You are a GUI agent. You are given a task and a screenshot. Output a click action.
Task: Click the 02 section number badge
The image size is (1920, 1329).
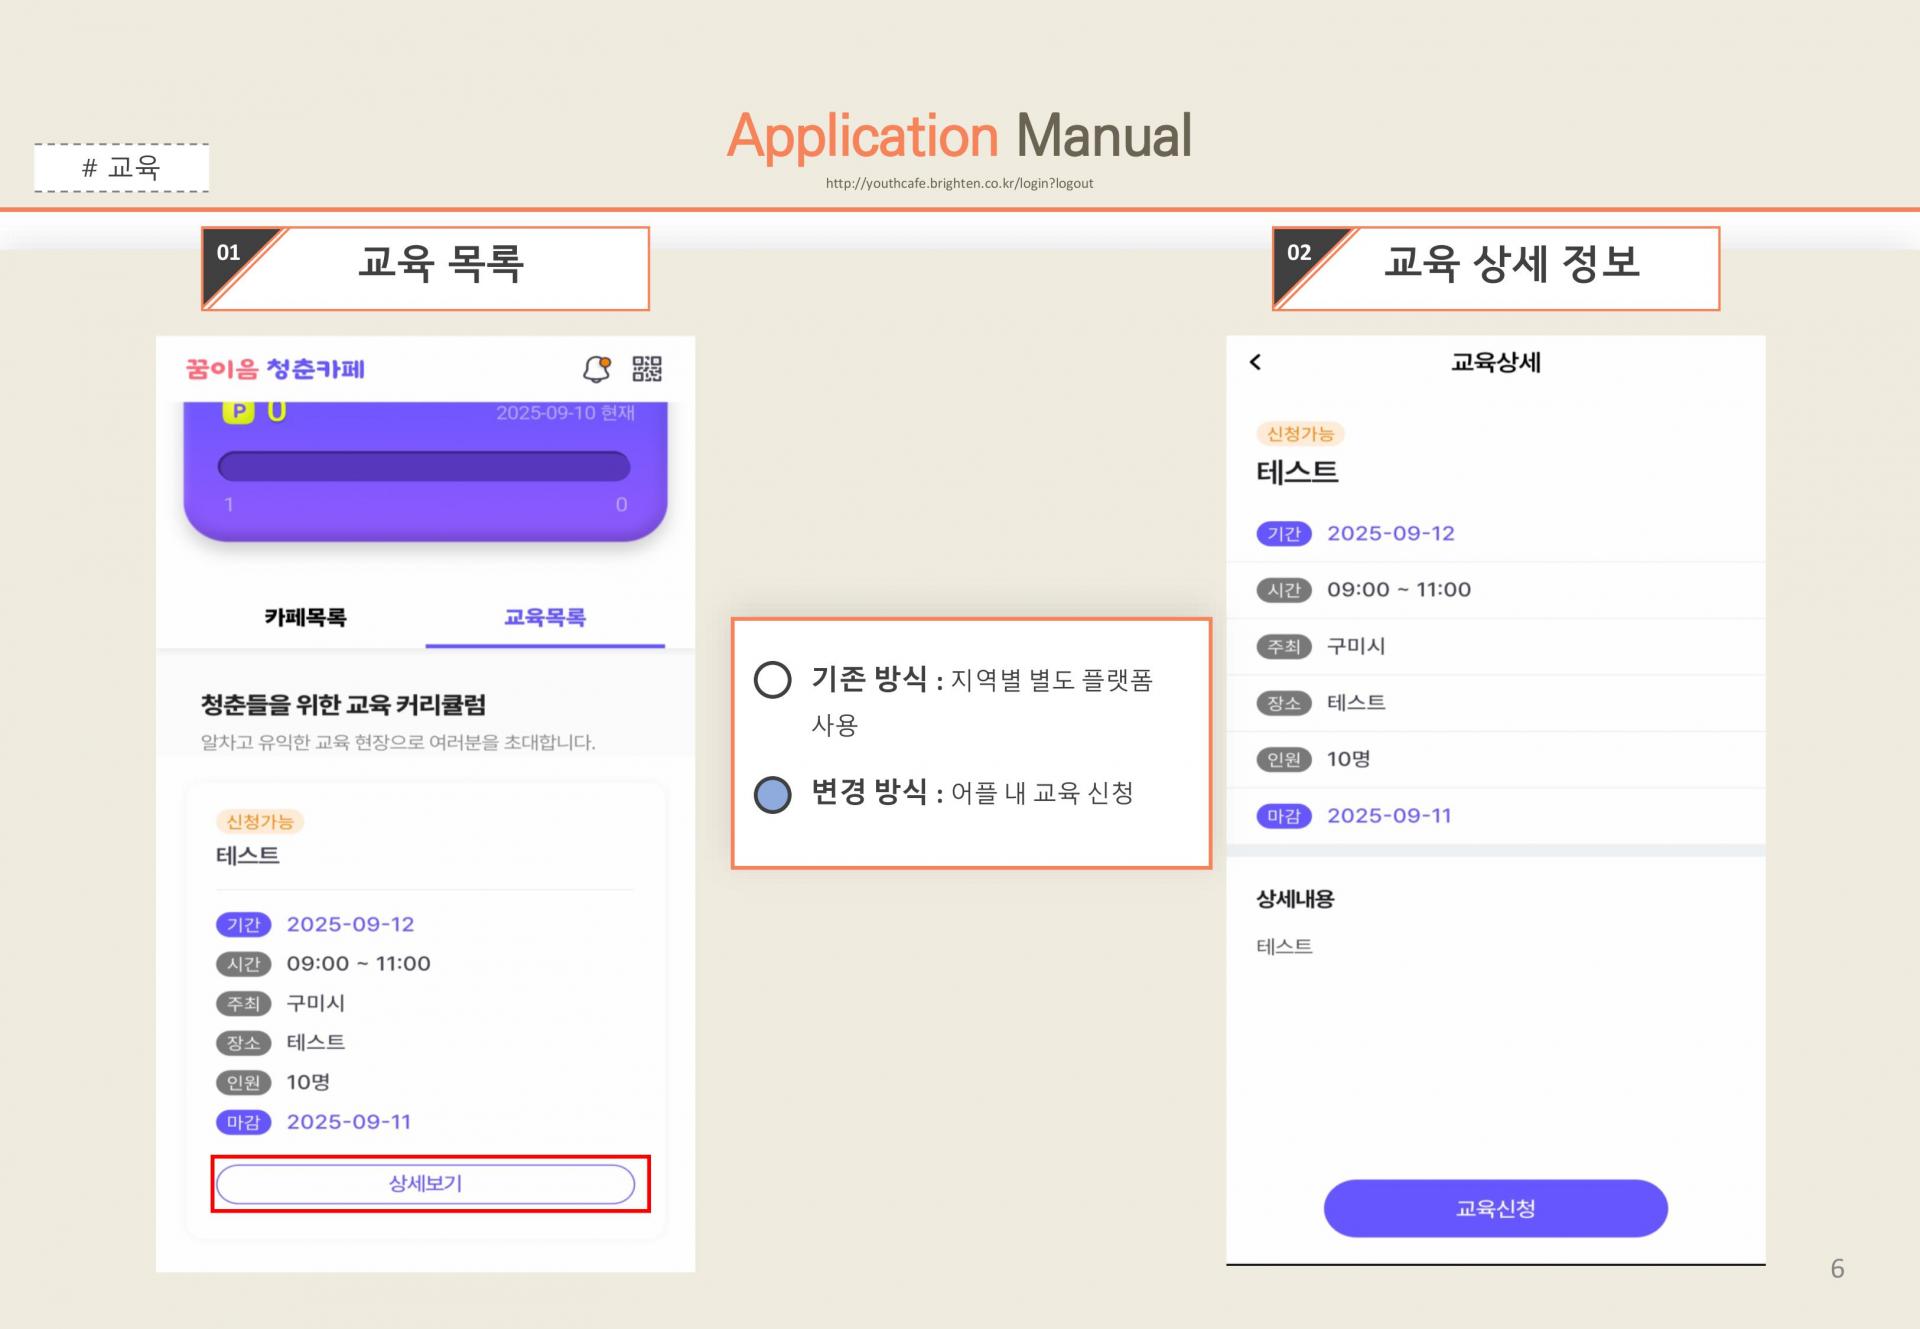click(1299, 253)
